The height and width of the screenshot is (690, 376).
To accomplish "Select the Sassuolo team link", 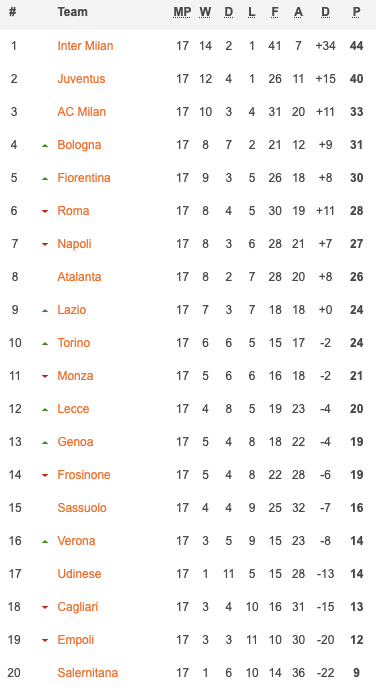I will [x=82, y=508].
